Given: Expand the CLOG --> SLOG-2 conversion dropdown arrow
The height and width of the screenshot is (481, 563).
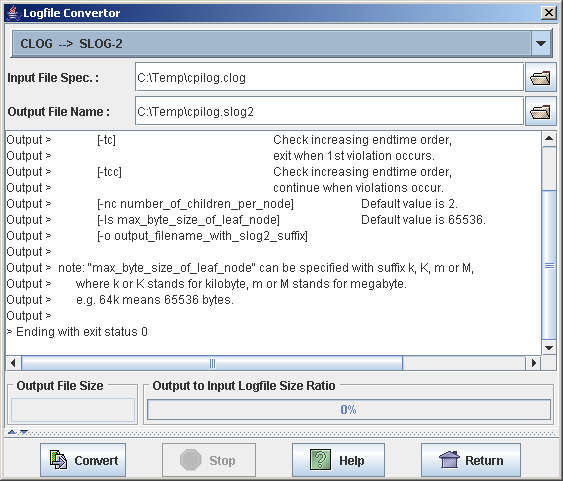Looking at the screenshot, I should coord(541,43).
